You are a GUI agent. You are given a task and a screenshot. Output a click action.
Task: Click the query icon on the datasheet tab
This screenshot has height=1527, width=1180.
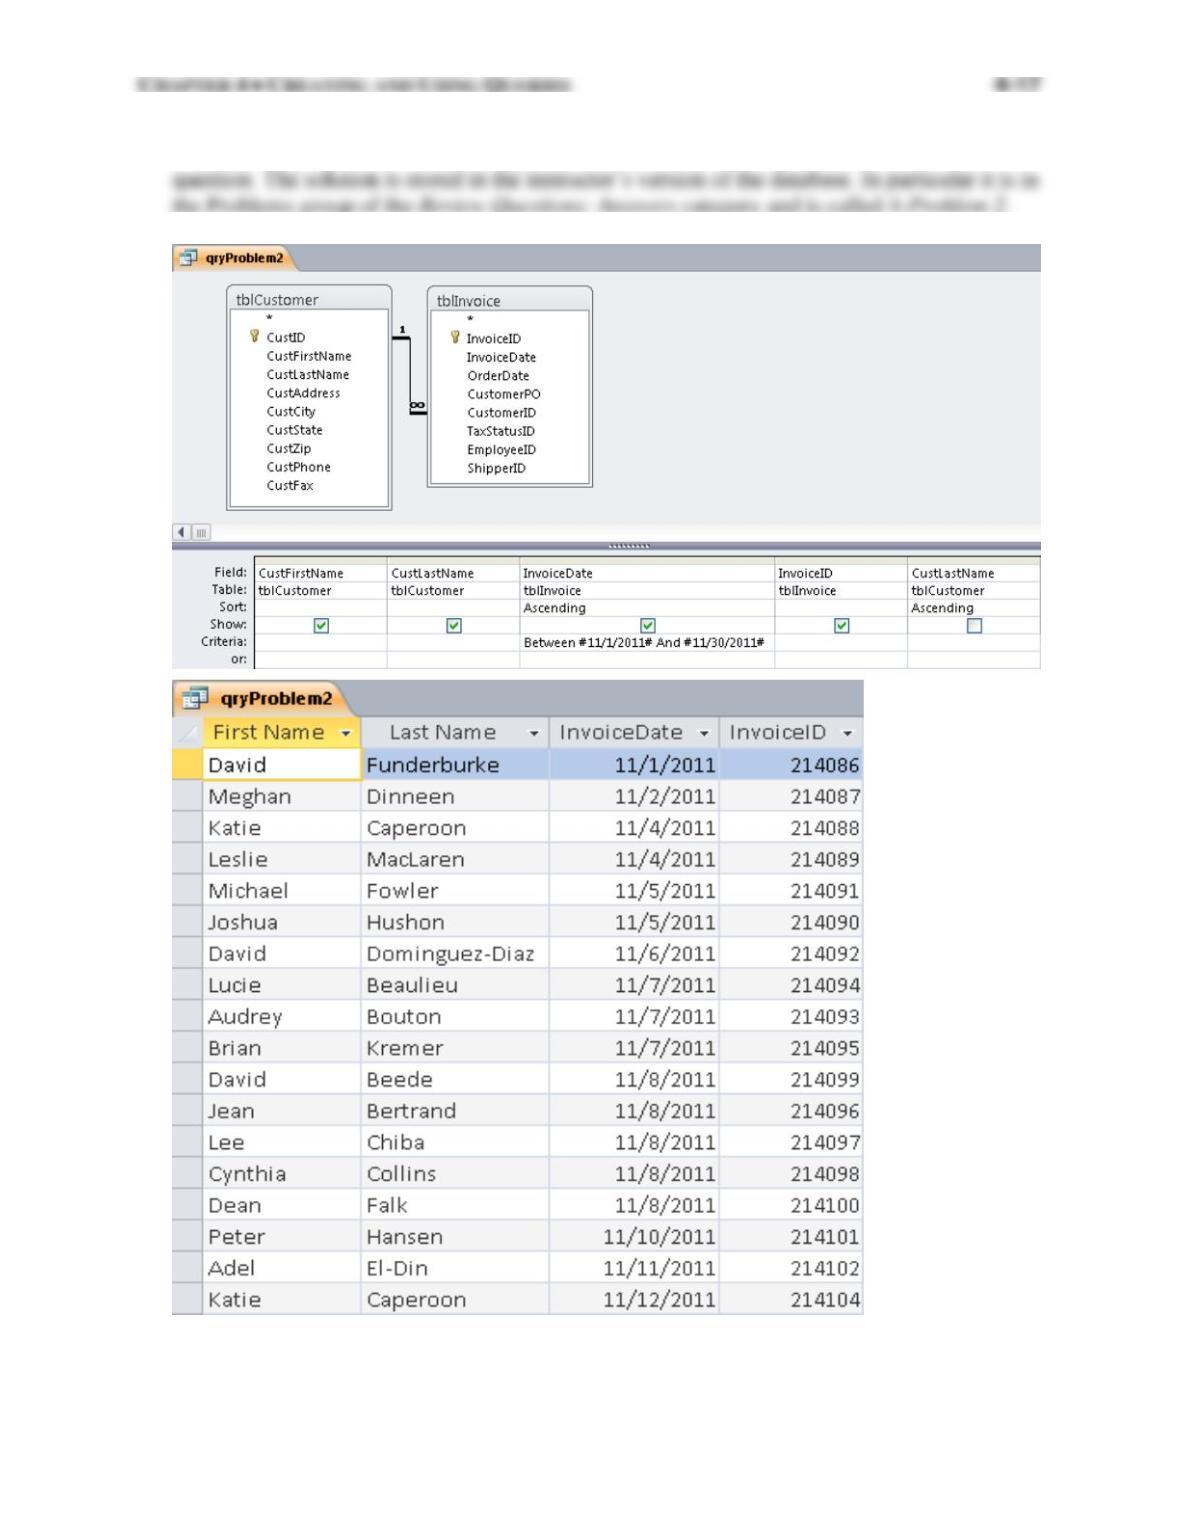(195, 697)
